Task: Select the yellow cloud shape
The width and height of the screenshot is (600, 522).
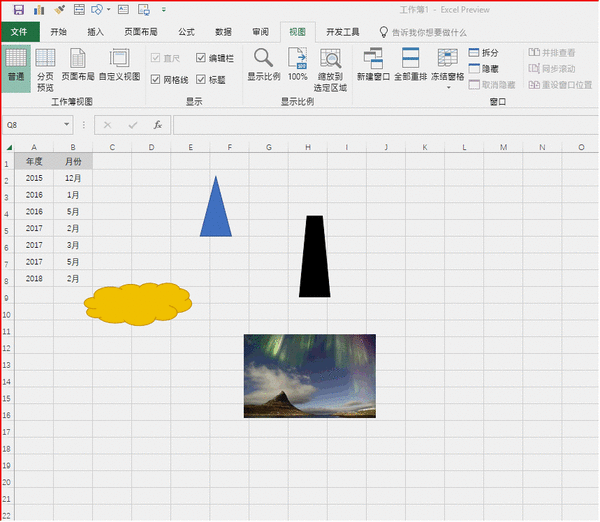Action: pyautogui.click(x=137, y=303)
